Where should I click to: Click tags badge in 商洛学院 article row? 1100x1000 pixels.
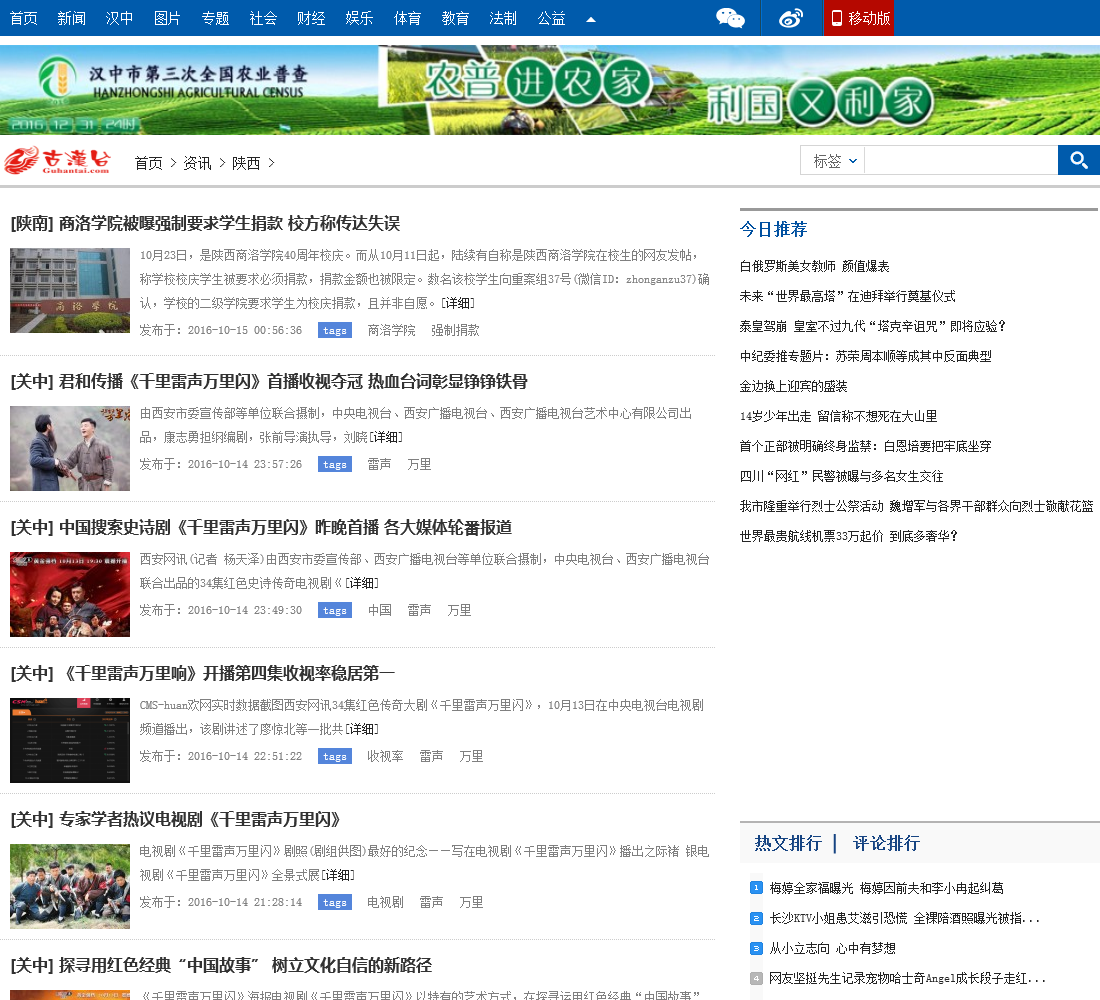335,330
